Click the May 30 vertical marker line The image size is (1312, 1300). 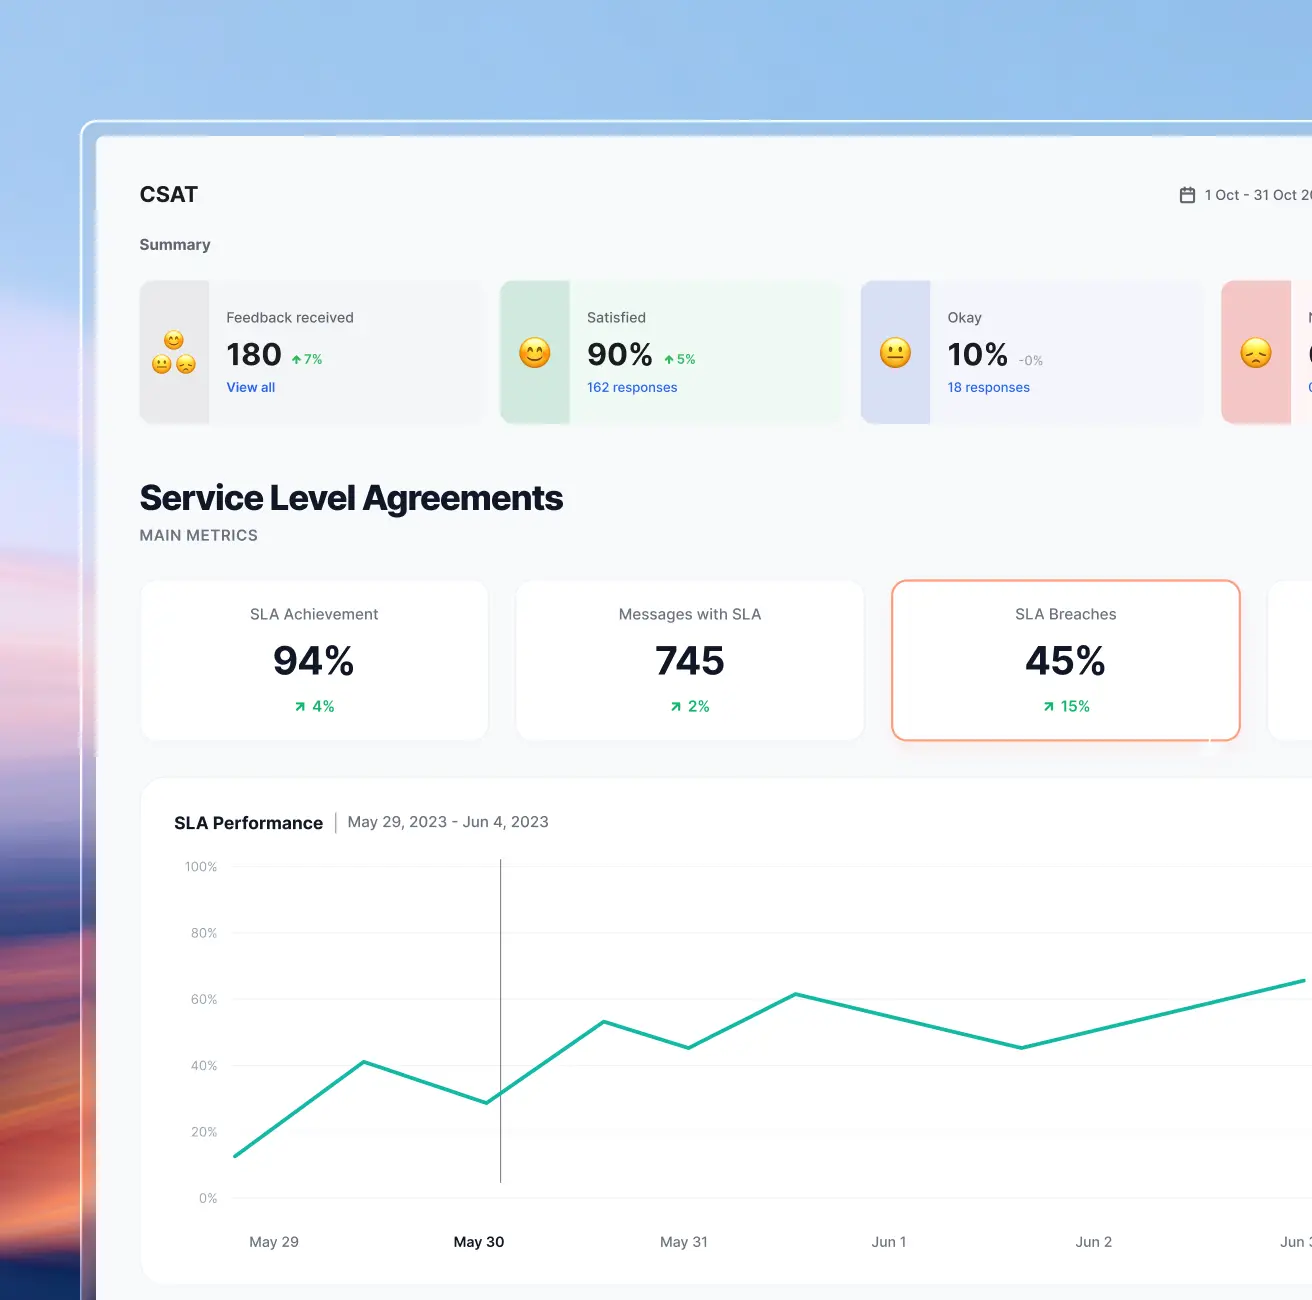point(500,1020)
